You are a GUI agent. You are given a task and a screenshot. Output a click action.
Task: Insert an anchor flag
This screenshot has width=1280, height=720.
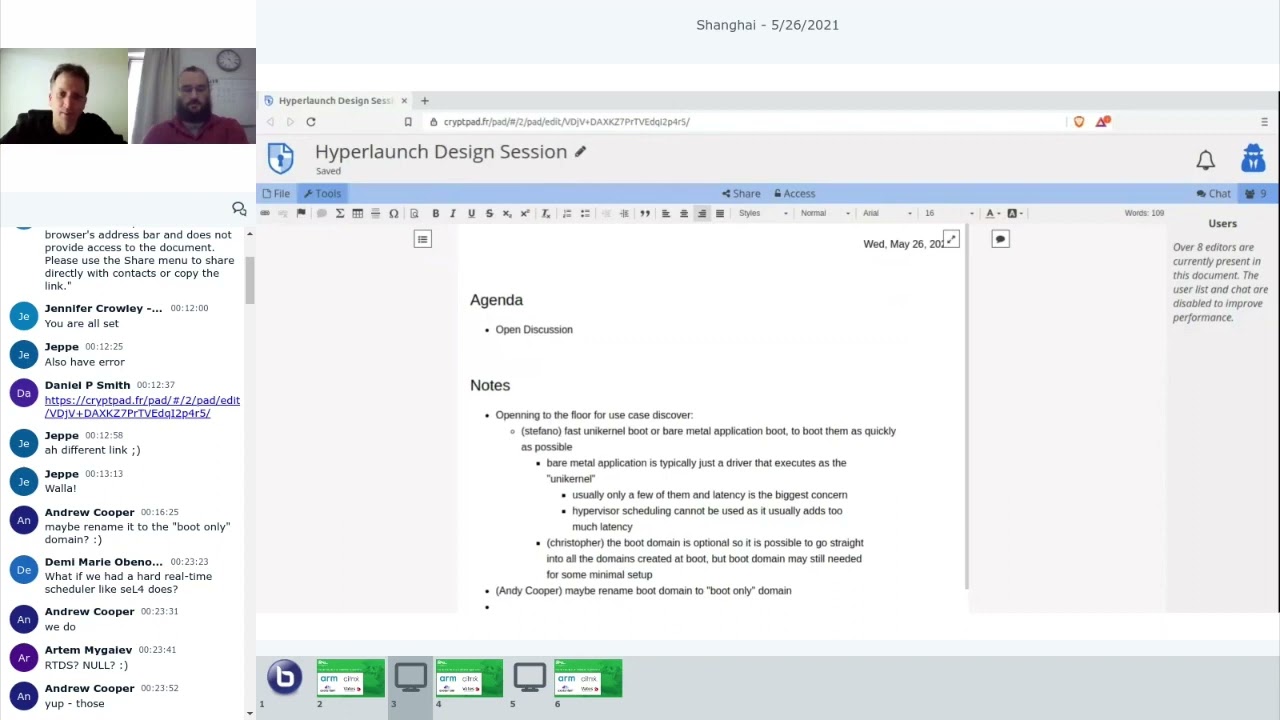(301, 213)
